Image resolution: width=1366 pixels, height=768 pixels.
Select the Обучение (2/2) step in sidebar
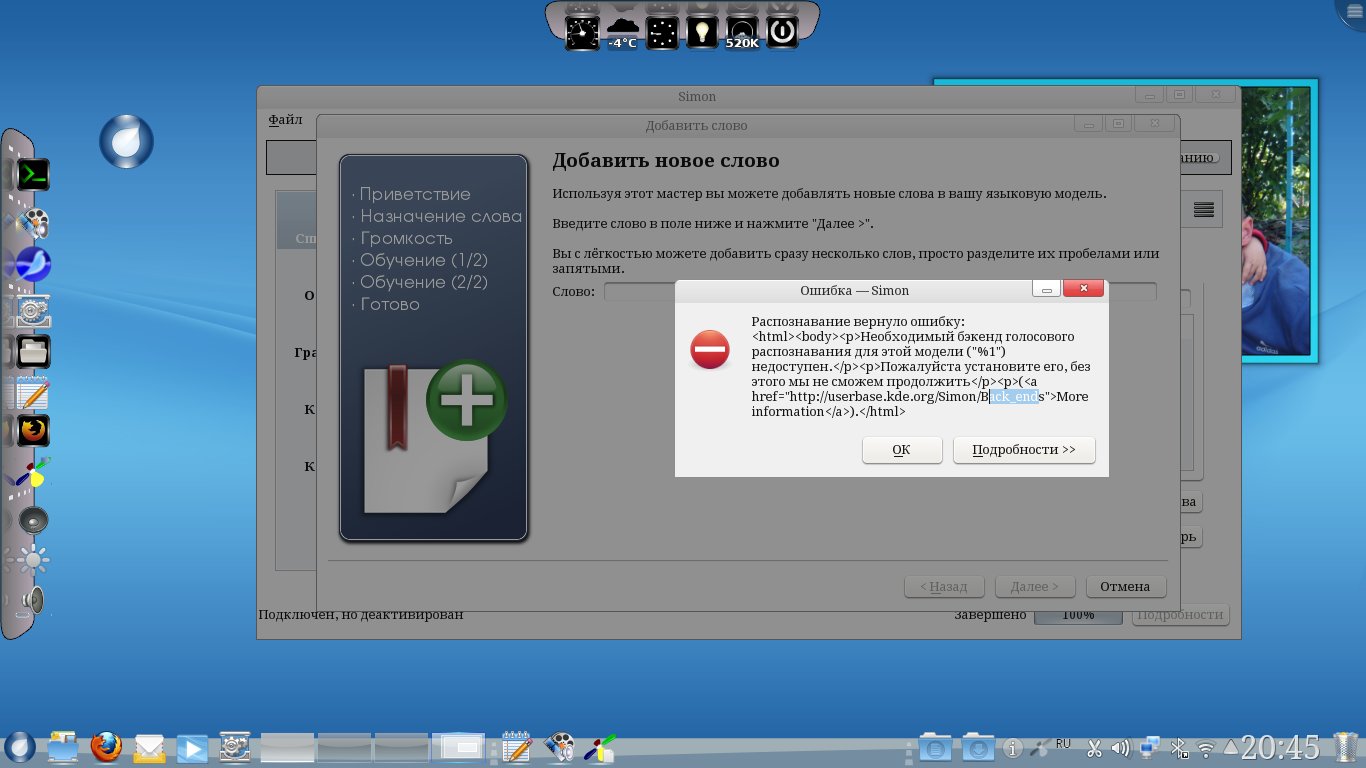pos(424,282)
